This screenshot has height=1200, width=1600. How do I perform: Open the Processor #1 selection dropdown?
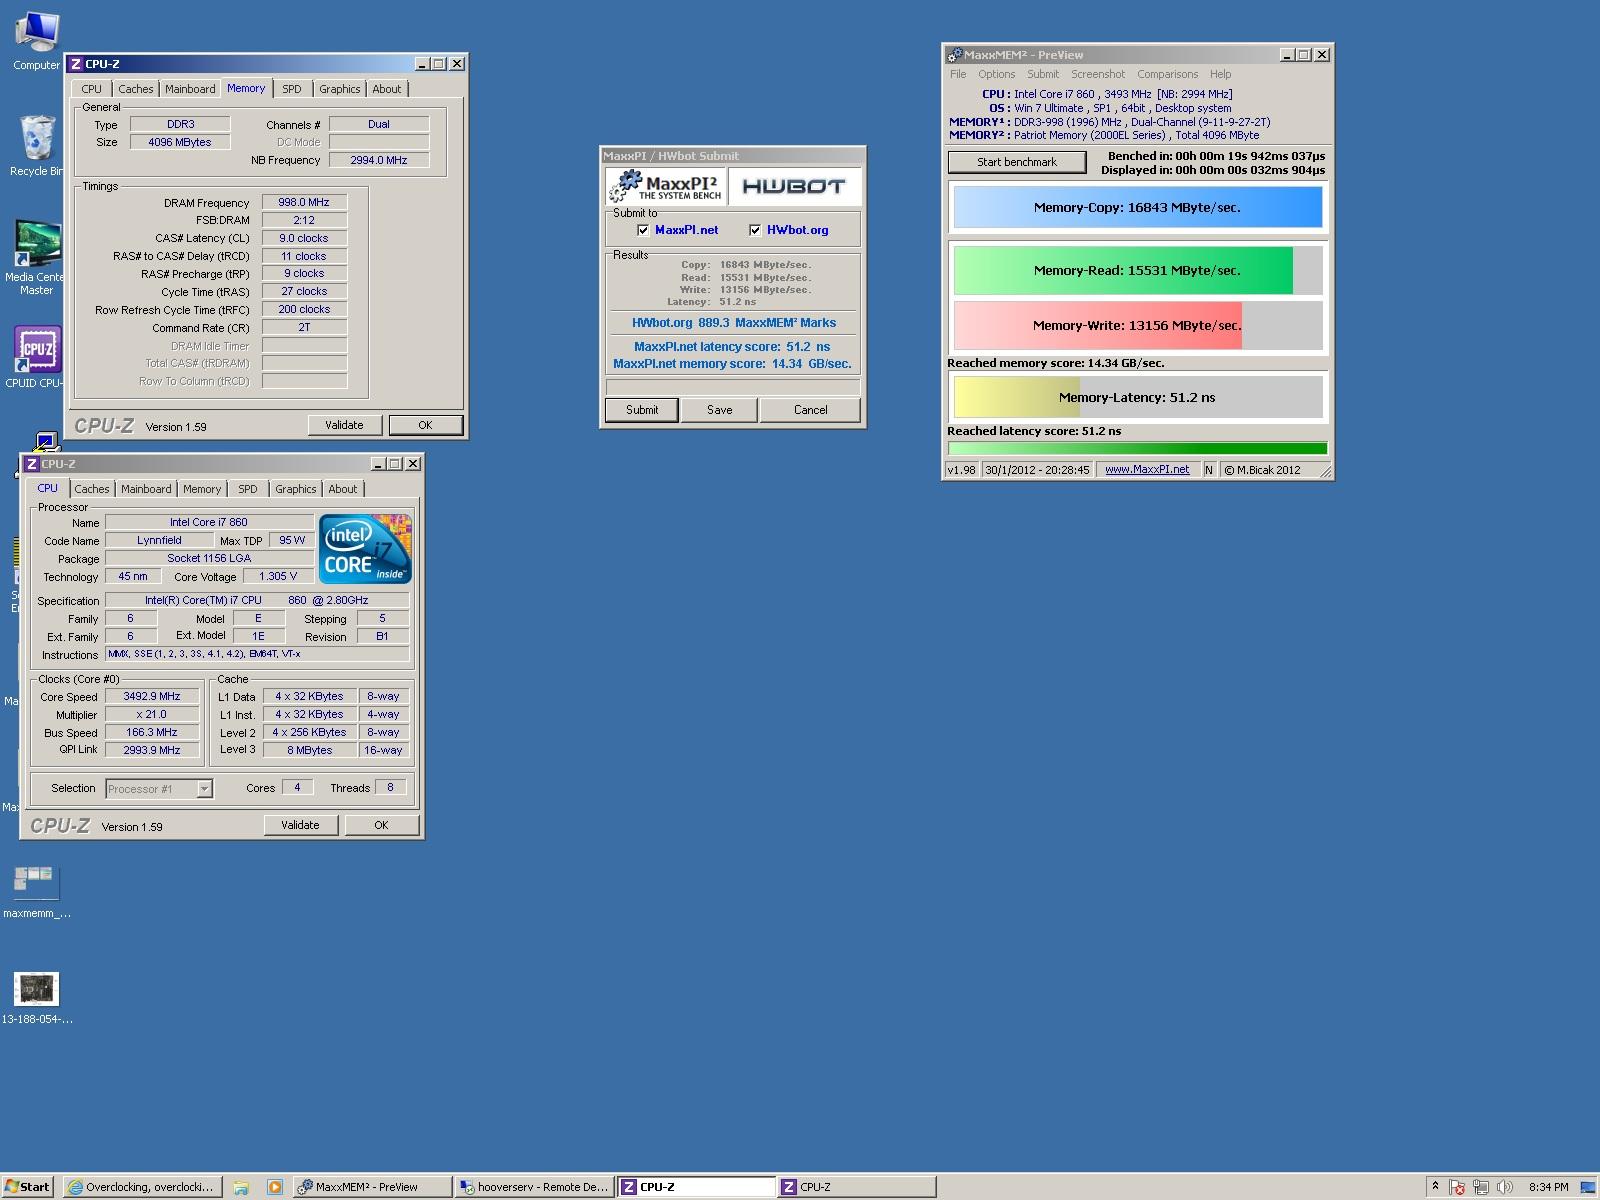[204, 789]
